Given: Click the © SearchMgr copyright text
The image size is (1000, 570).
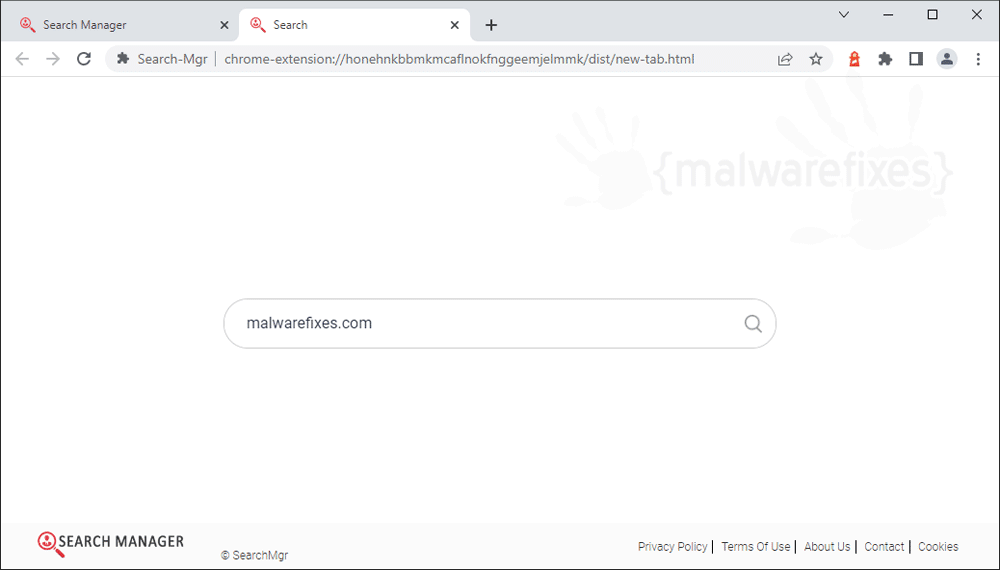Looking at the screenshot, I should point(254,555).
